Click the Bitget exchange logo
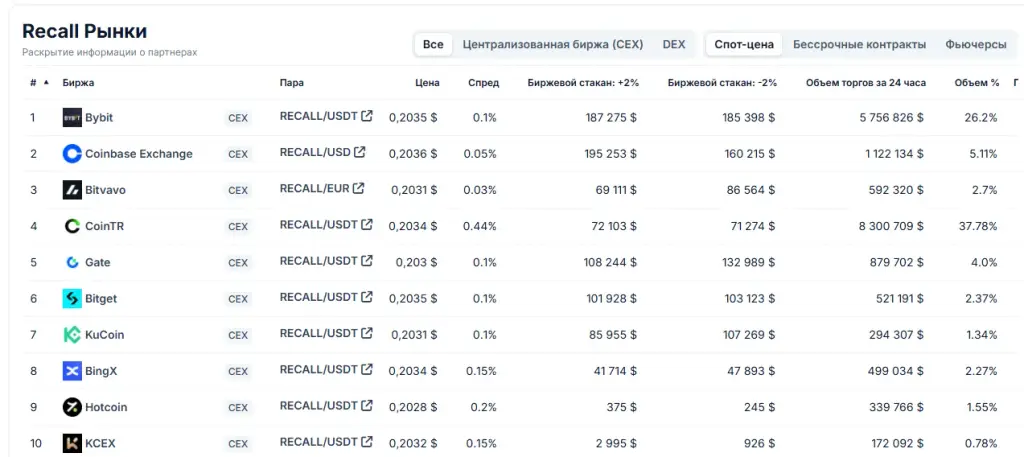Screen dimensions: 1024x457 [x=72, y=299]
